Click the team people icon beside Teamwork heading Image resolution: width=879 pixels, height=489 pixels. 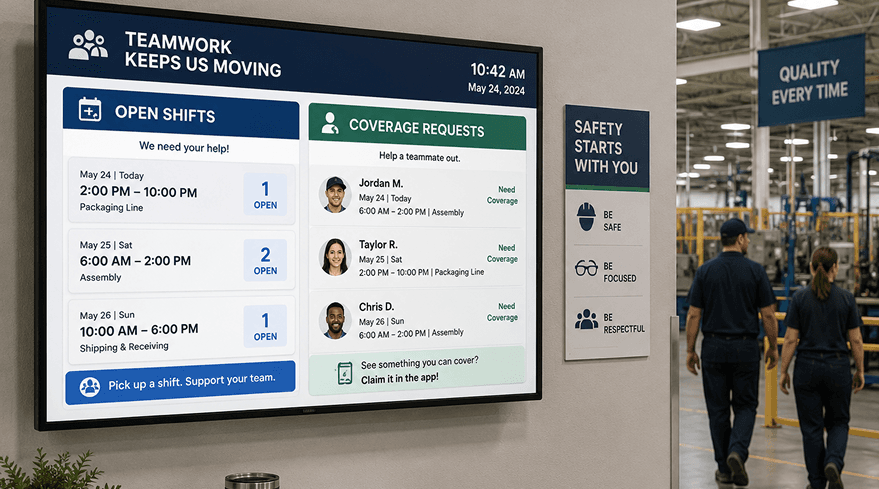pyautogui.click(x=88, y=45)
